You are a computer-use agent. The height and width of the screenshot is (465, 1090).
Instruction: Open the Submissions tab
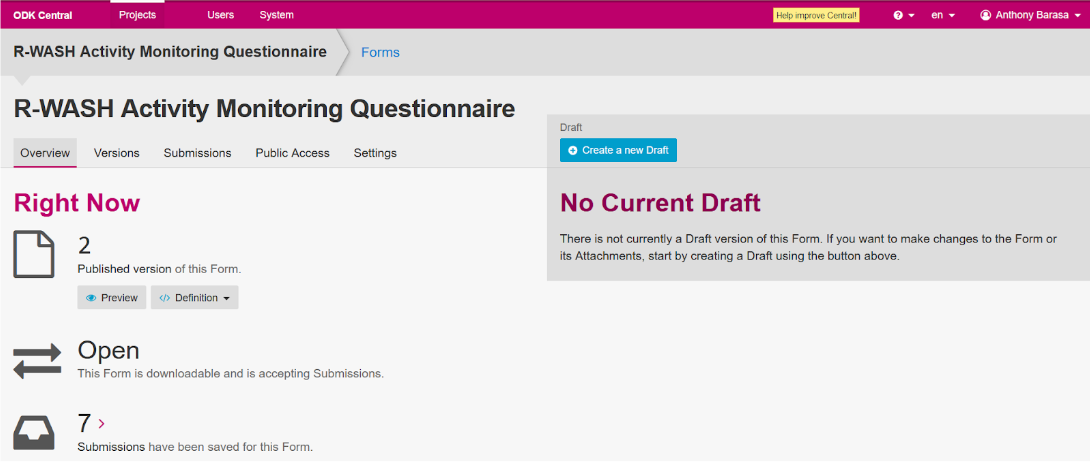[x=197, y=153]
